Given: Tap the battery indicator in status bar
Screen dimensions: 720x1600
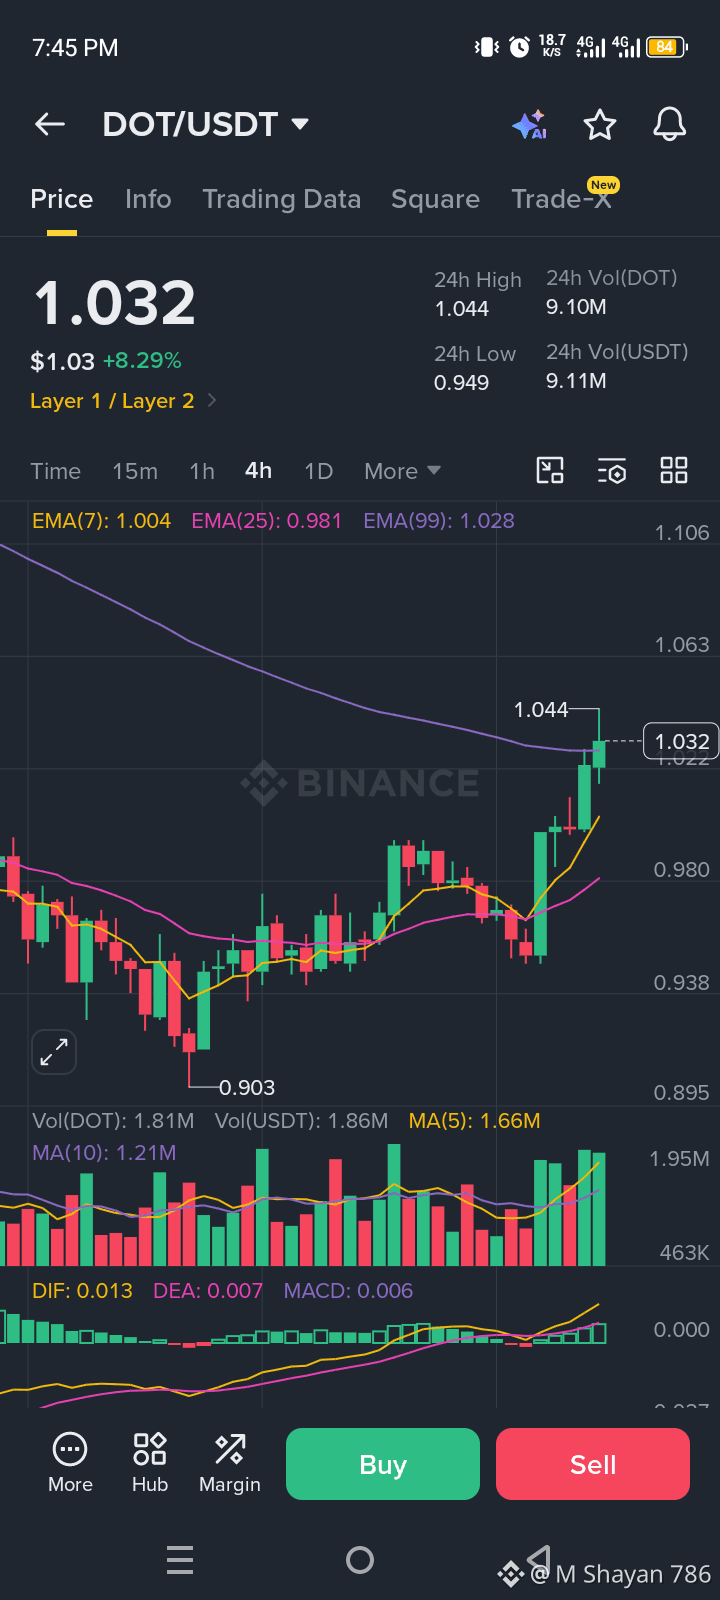Looking at the screenshot, I should (665, 47).
